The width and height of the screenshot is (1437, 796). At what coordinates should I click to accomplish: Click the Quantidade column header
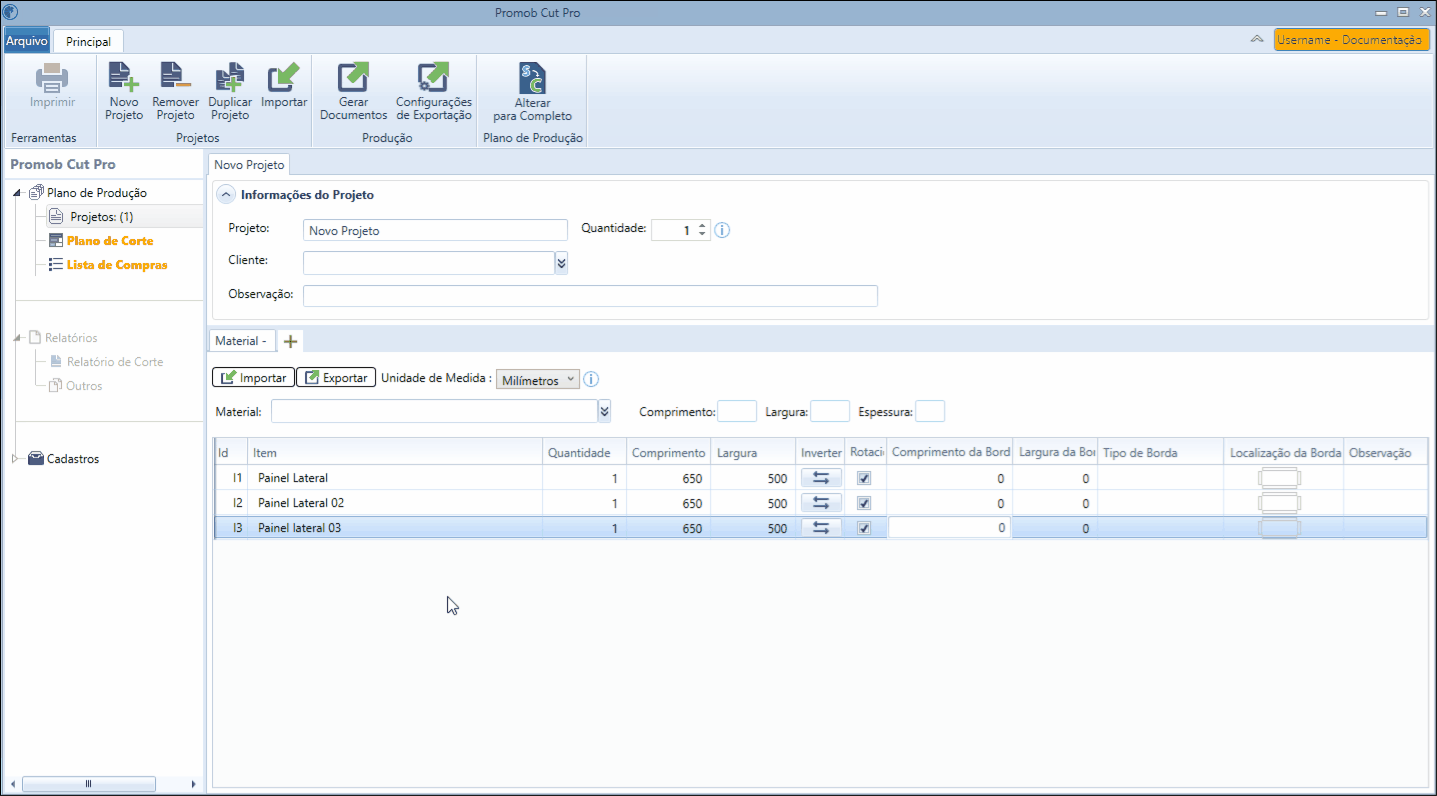584,453
